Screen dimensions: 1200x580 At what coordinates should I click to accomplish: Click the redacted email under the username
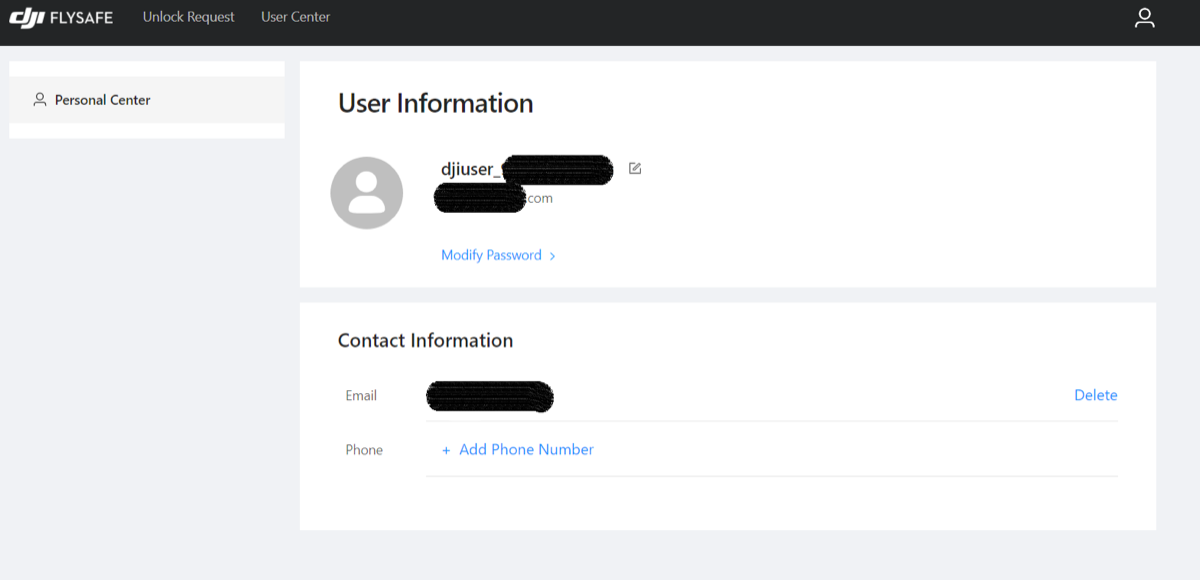coord(480,197)
